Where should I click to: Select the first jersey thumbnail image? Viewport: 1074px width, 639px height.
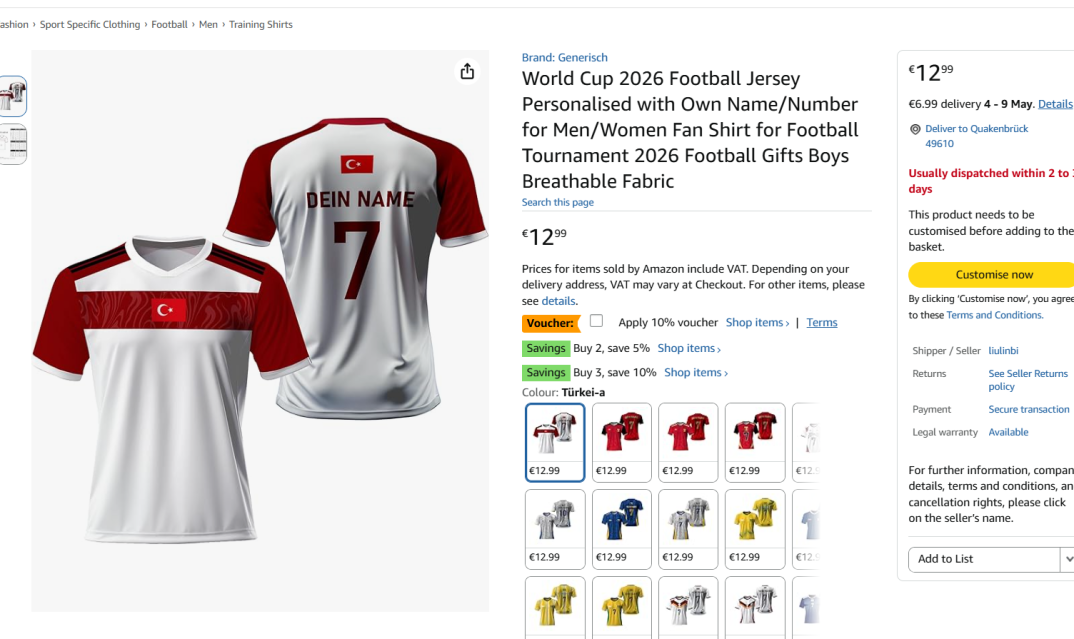(13, 96)
